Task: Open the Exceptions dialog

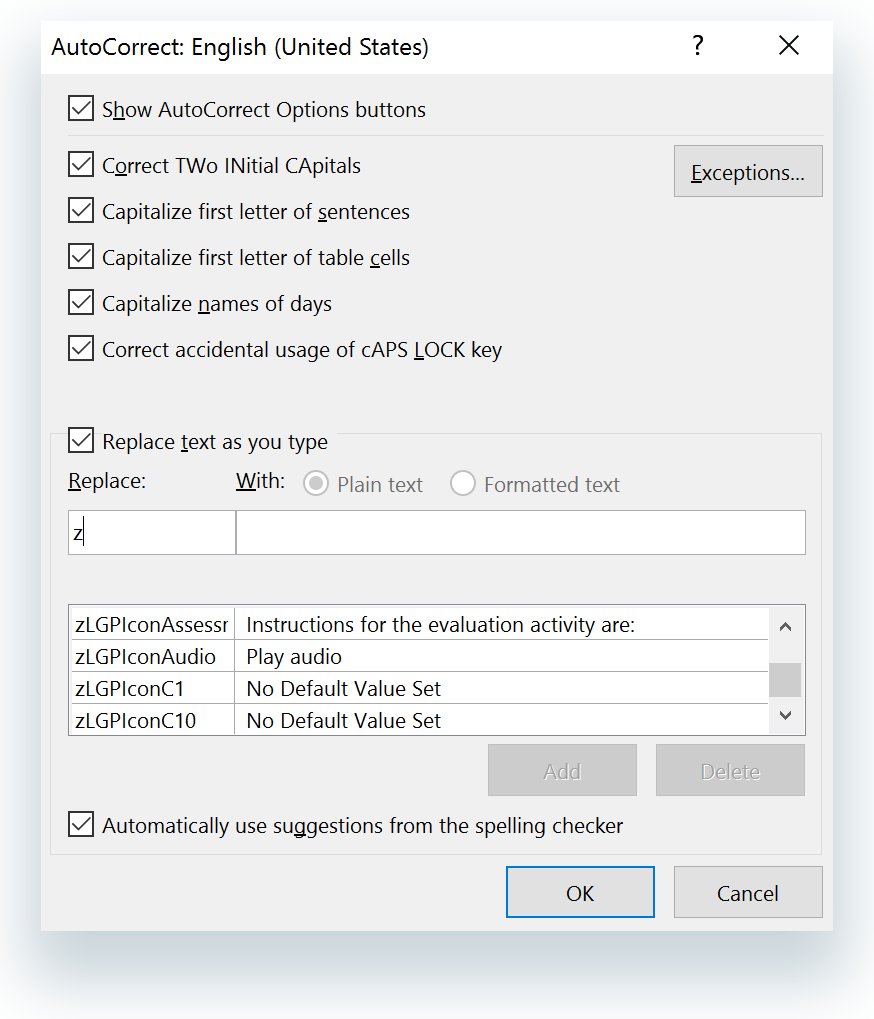Action: [x=748, y=172]
